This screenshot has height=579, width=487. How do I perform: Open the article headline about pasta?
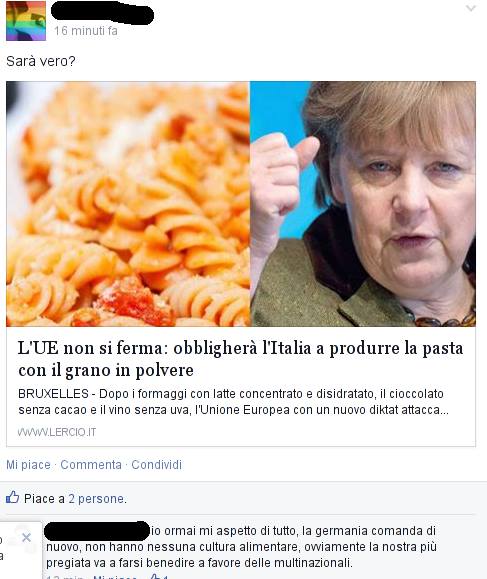click(240, 359)
